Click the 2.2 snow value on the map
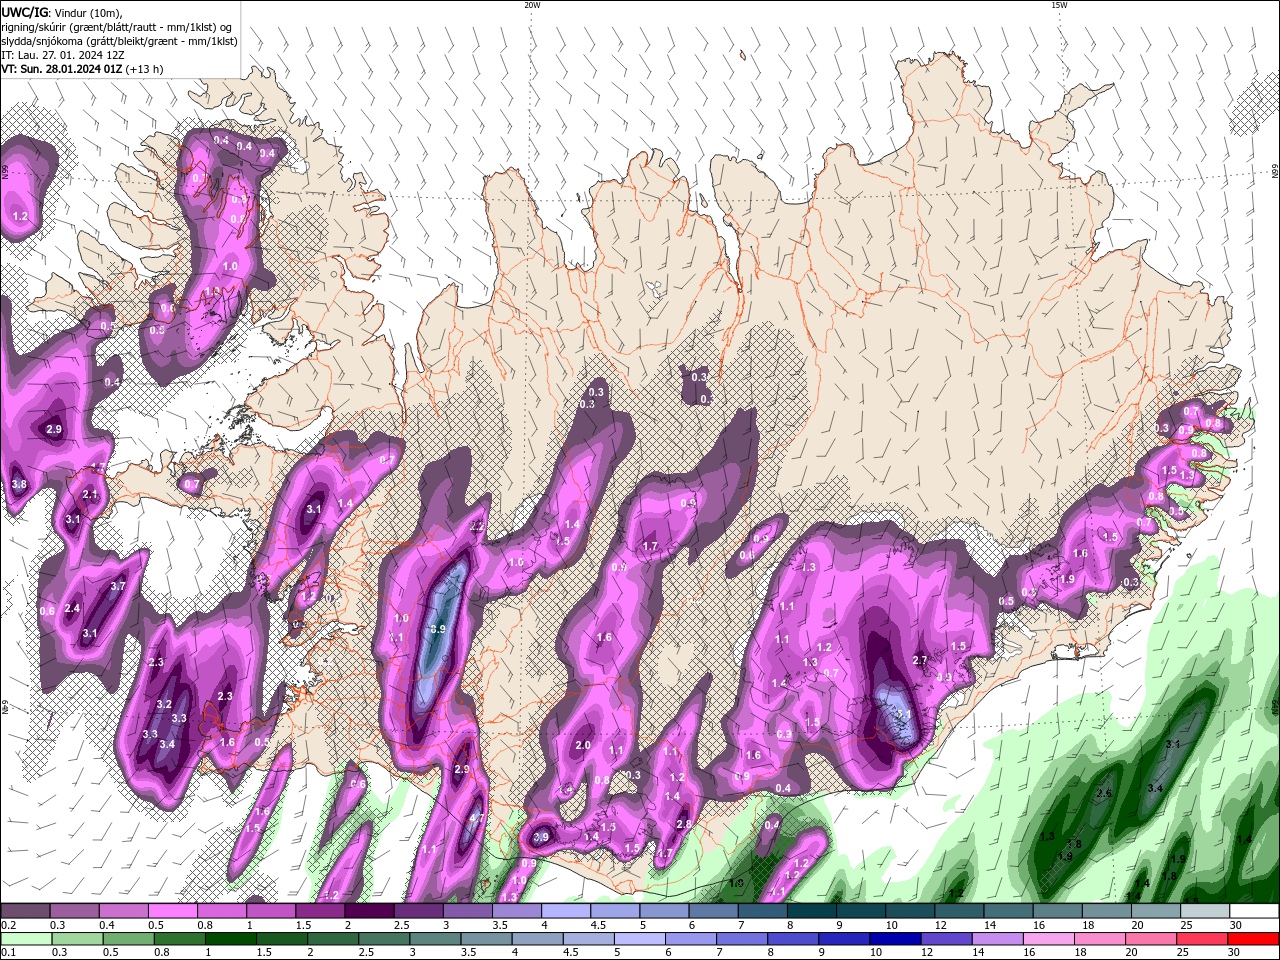1280x960 pixels. pos(476,526)
